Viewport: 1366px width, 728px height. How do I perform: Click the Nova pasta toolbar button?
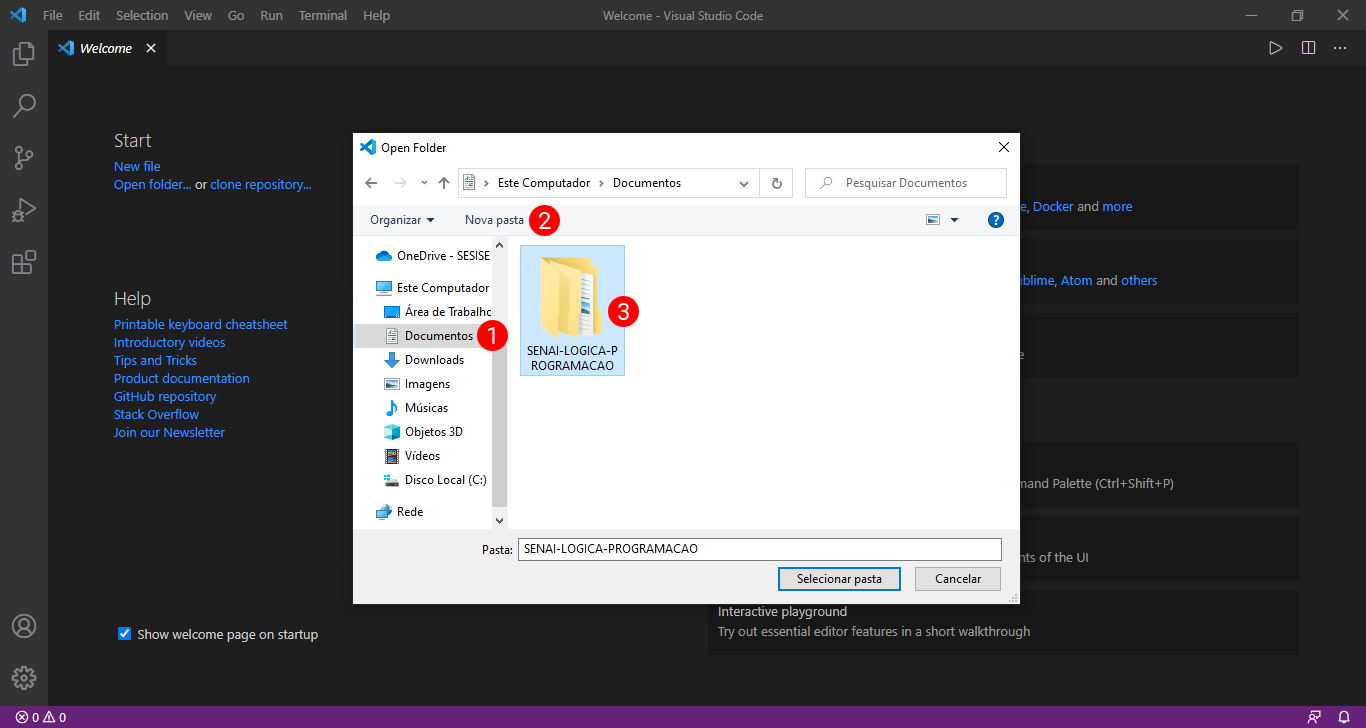(494, 220)
